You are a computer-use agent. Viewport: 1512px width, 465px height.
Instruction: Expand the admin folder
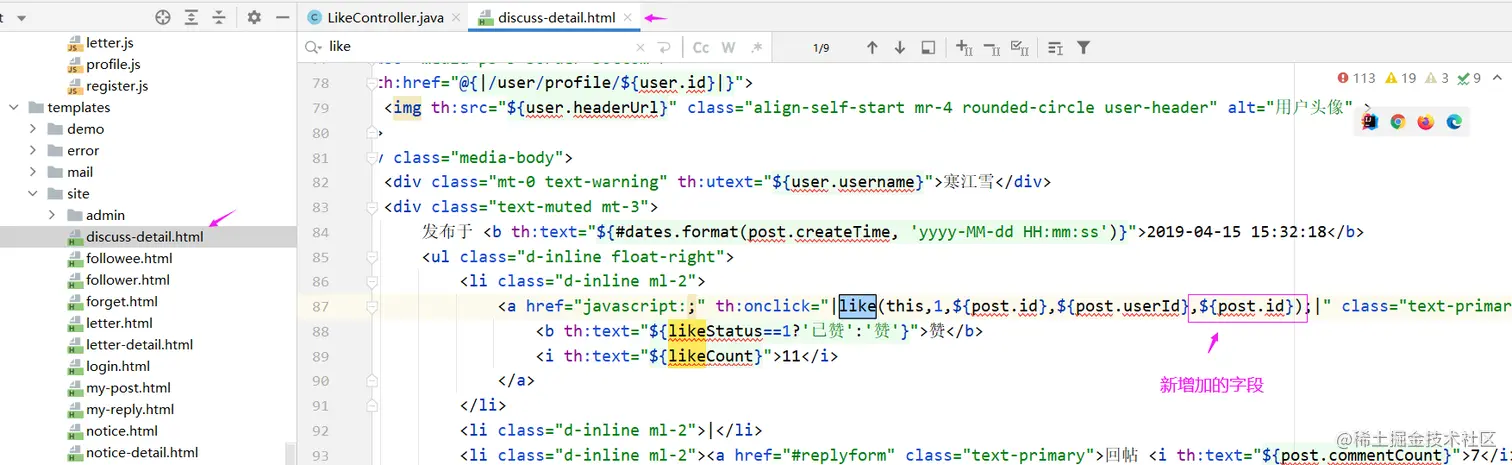(52, 215)
